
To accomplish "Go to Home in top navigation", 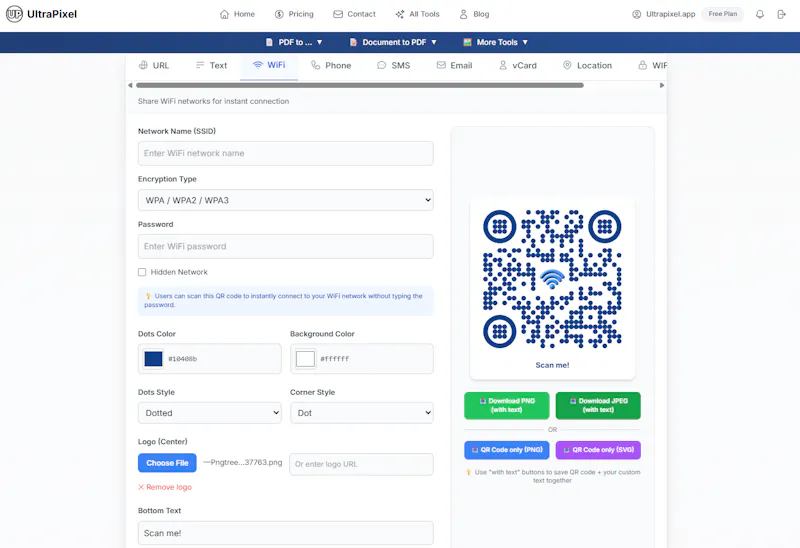I will 237,14.
